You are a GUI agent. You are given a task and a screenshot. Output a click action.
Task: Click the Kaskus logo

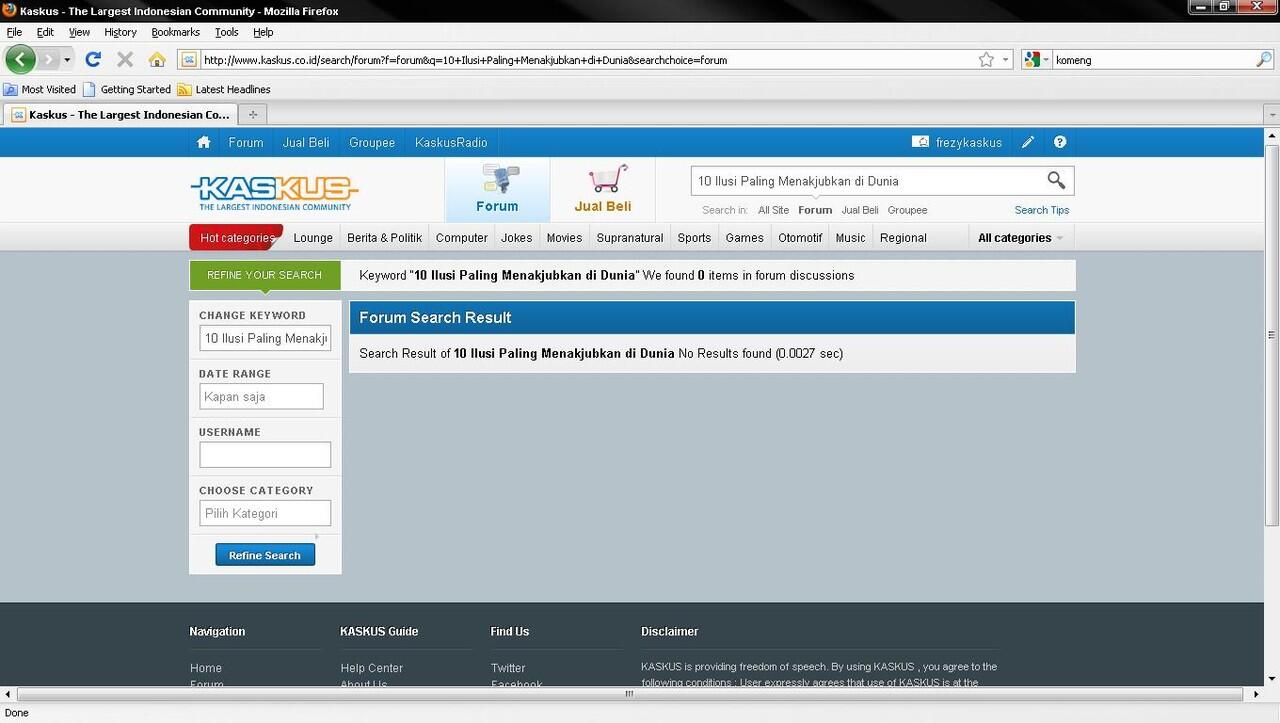274,192
